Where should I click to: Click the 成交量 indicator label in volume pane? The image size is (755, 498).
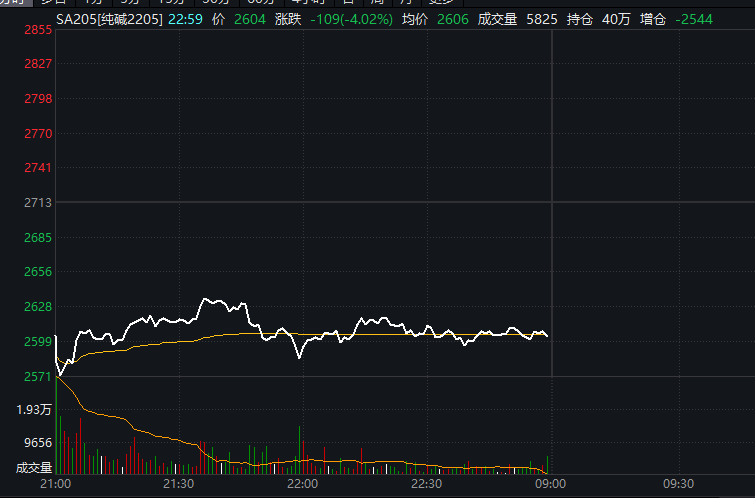[x=34, y=467]
